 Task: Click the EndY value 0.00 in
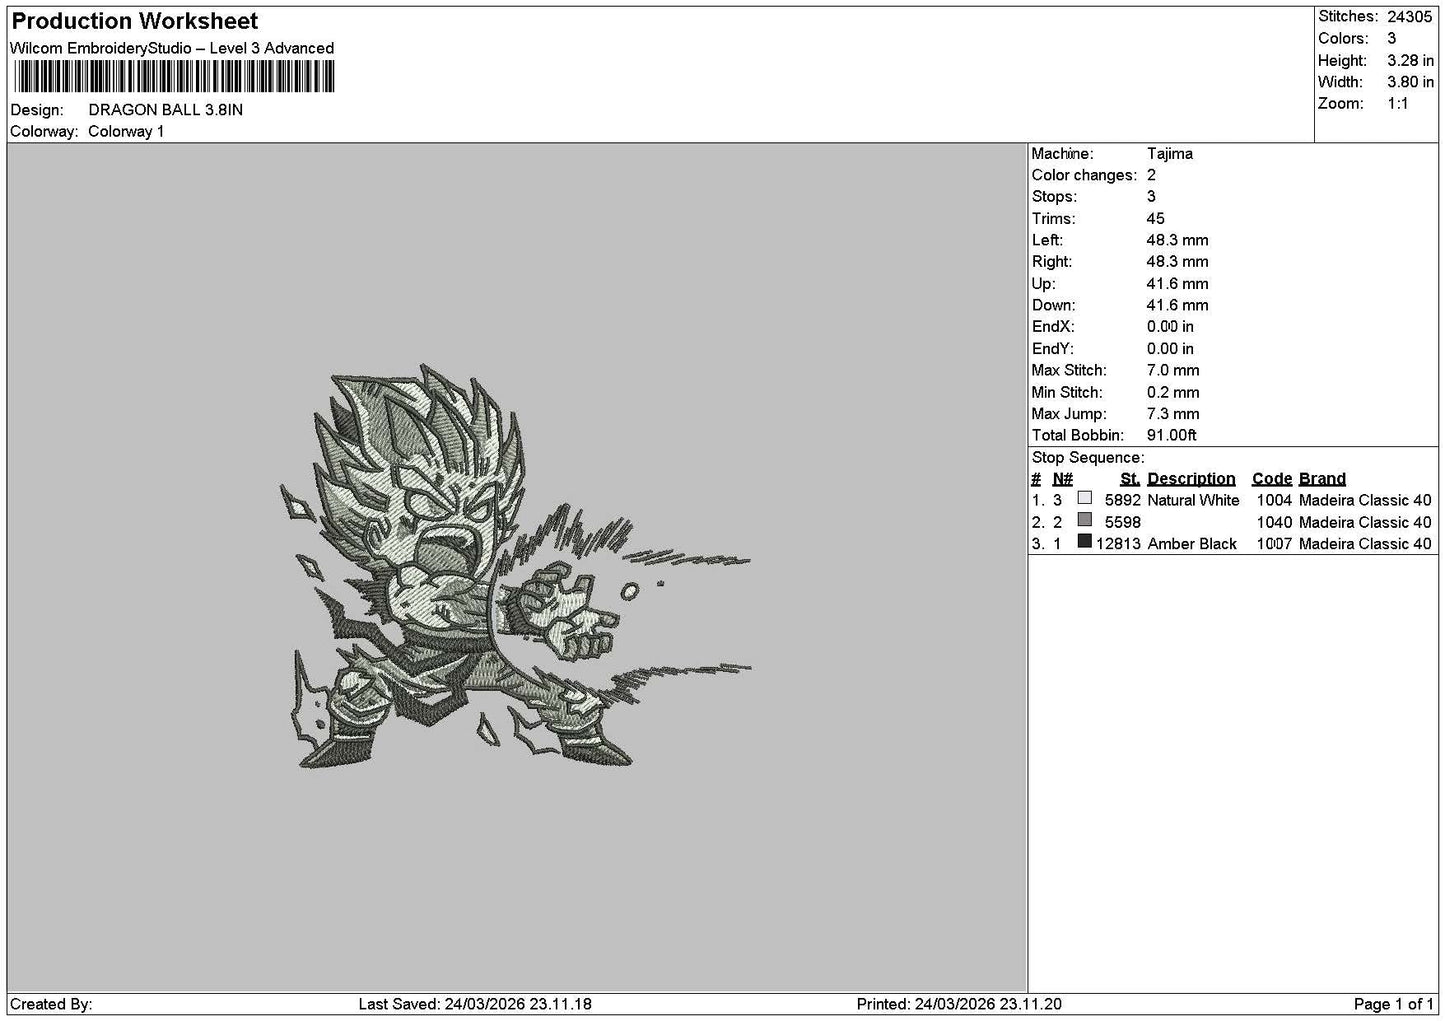[1170, 349]
